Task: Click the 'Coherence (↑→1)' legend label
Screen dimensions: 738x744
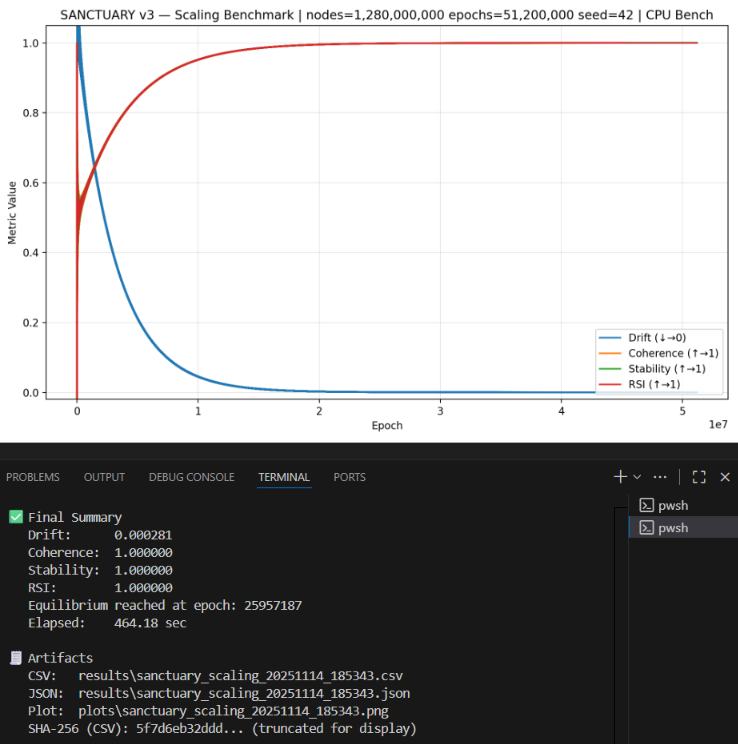Action: point(673,353)
